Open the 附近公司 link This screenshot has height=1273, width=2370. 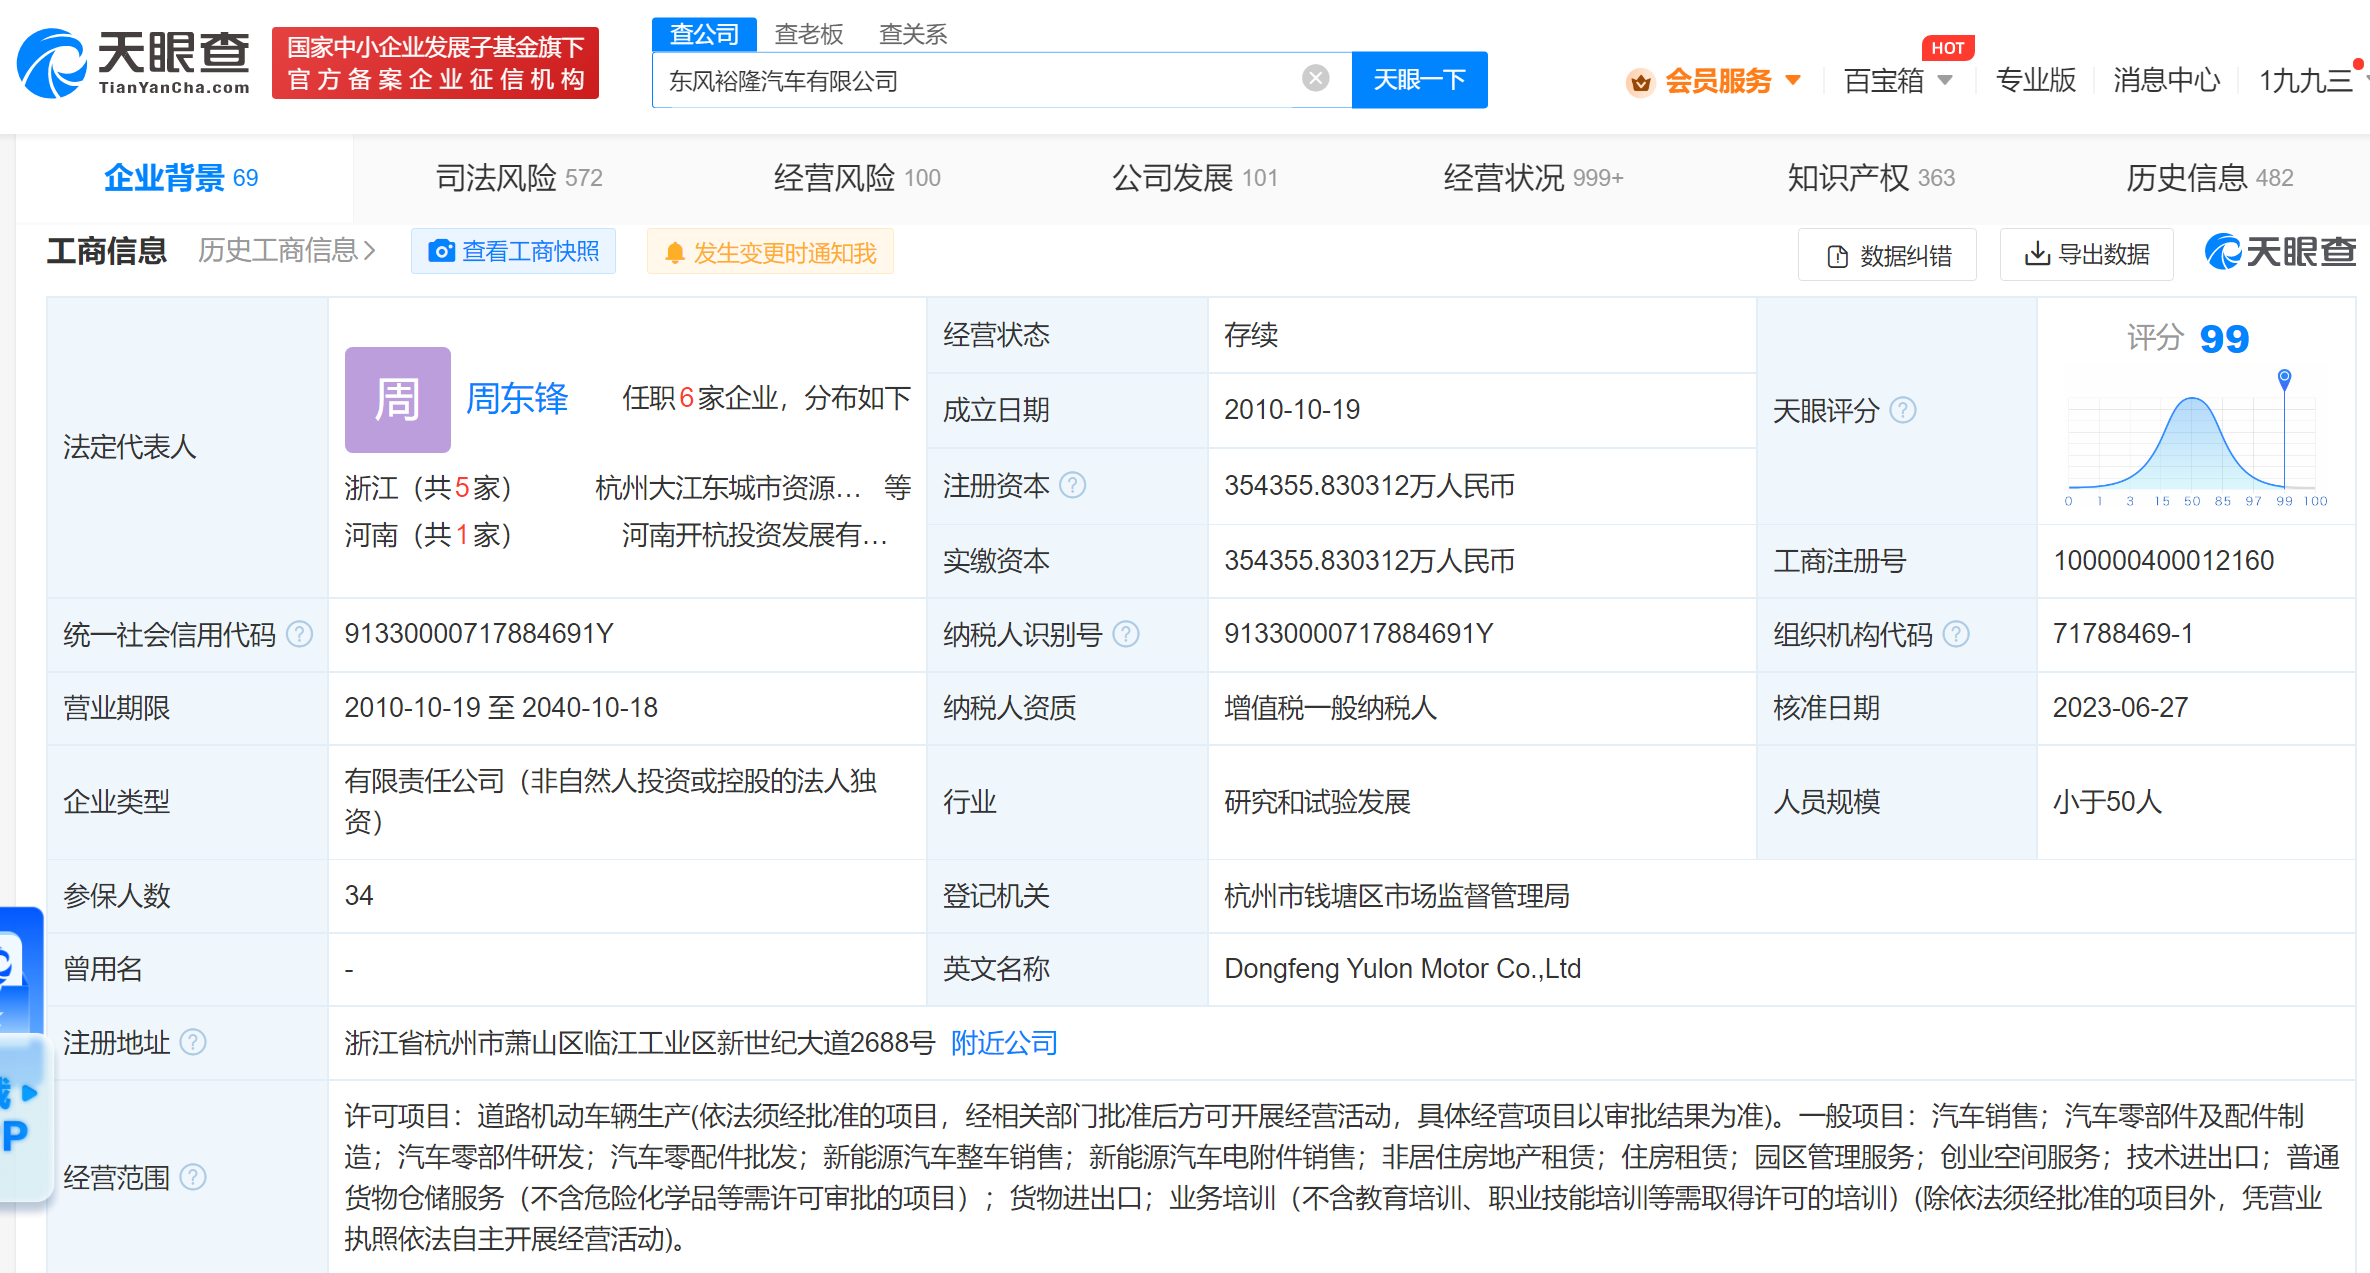coord(1003,1043)
